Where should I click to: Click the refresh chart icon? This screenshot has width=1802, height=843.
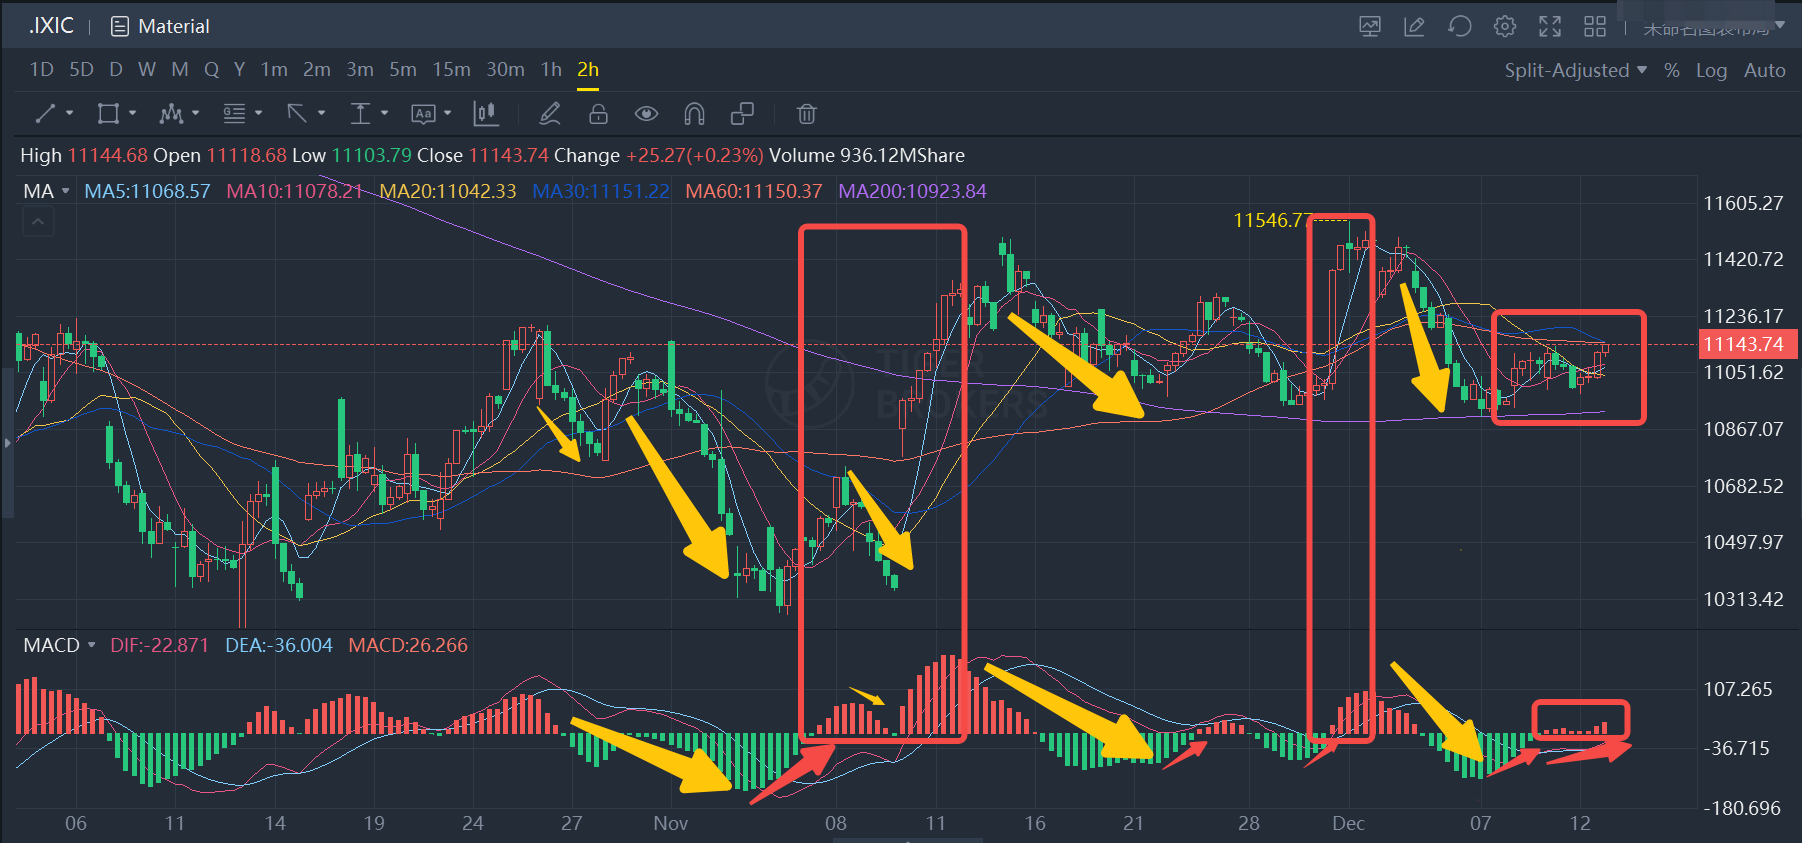1459,27
